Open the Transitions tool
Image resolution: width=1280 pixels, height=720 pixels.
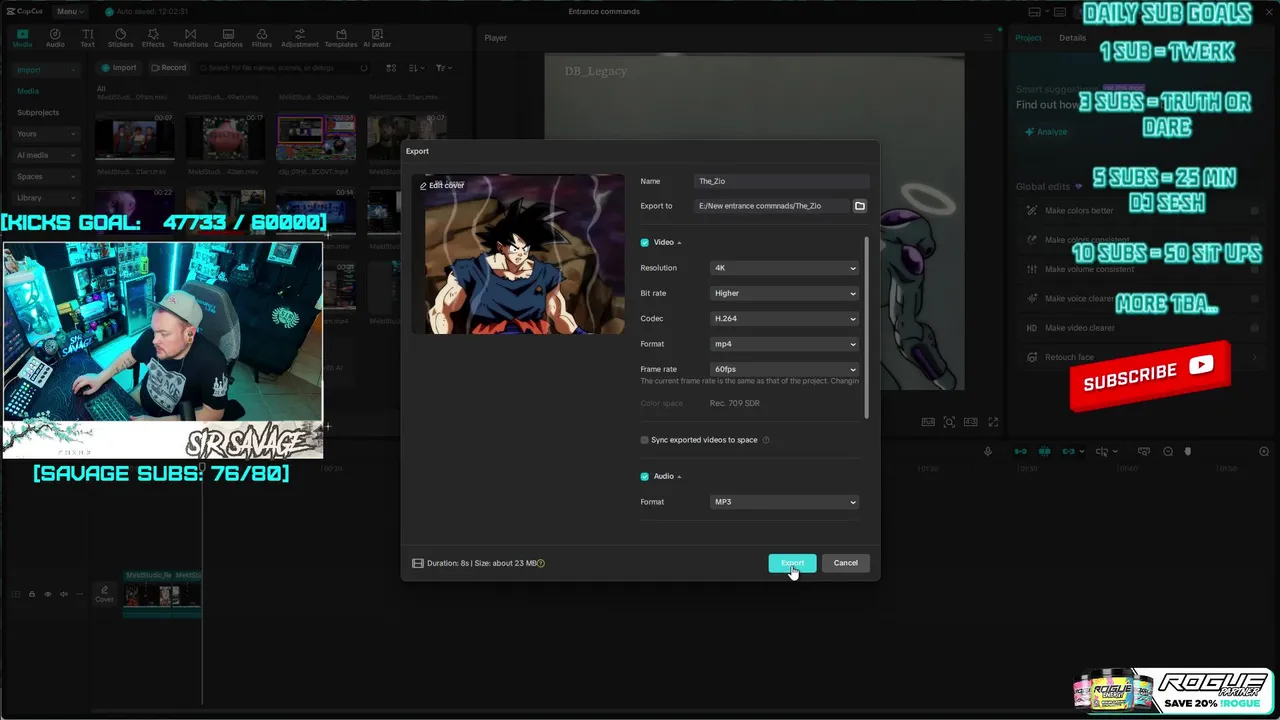click(190, 38)
